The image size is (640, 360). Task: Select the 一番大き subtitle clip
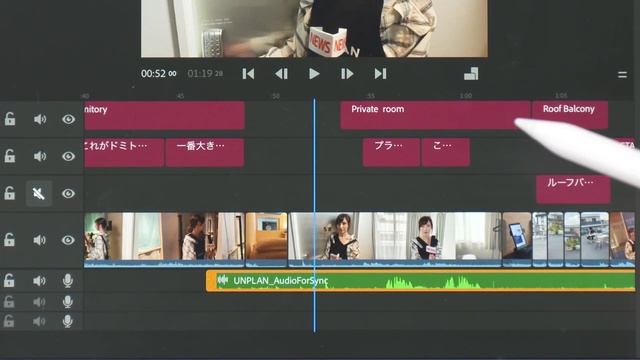tap(205, 153)
